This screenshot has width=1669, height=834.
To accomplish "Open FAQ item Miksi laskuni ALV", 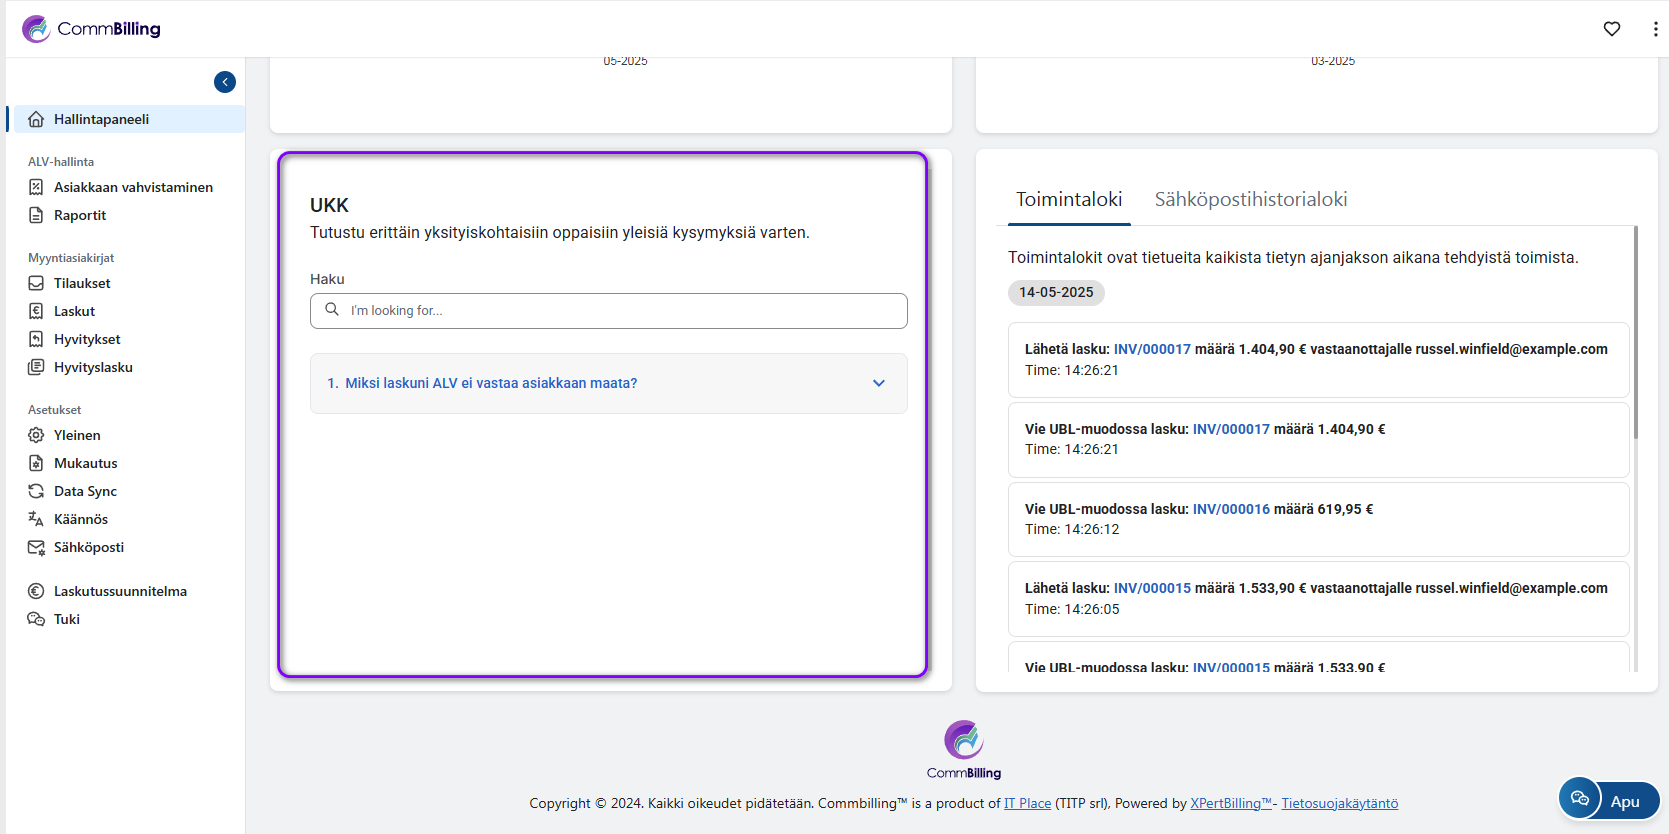I will pyautogui.click(x=490, y=383).
